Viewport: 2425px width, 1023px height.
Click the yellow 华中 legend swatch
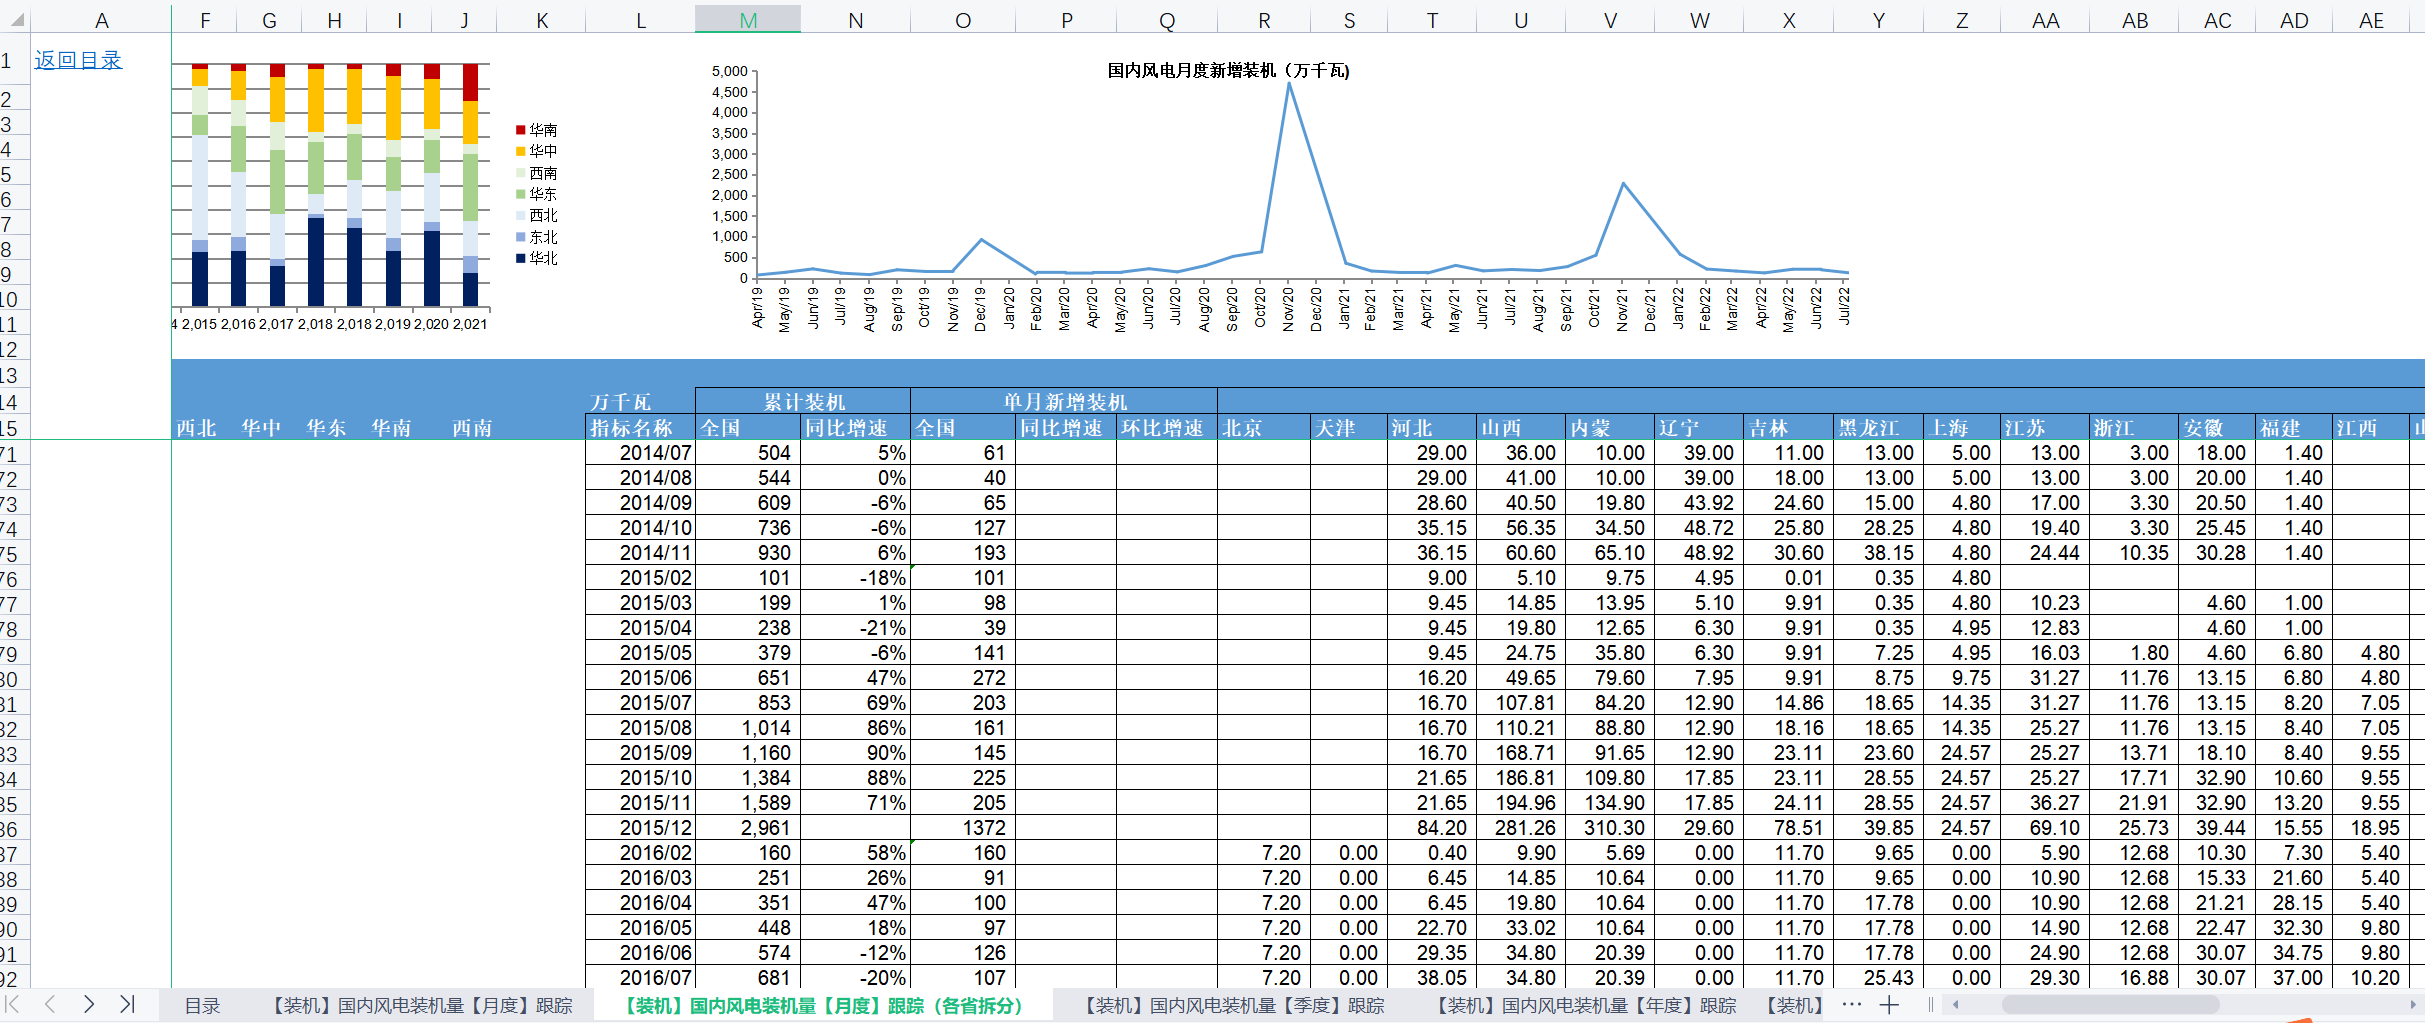tap(520, 151)
